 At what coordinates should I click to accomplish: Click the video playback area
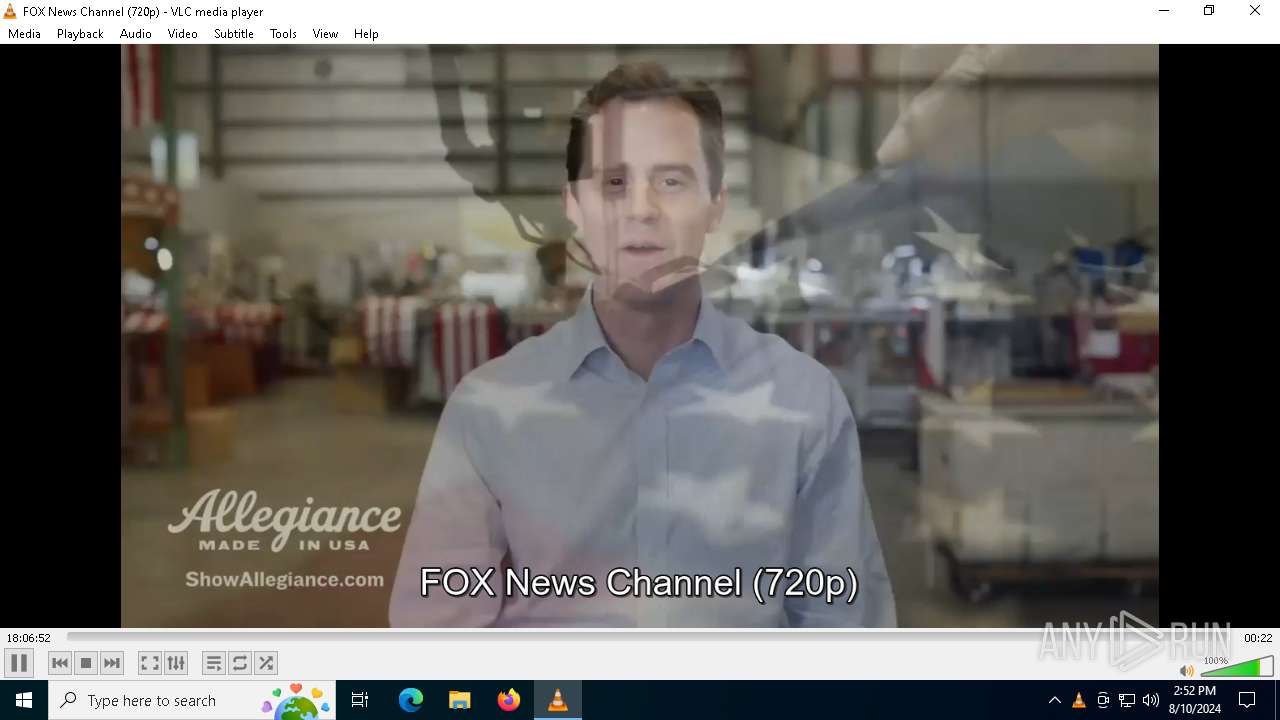tap(640, 336)
